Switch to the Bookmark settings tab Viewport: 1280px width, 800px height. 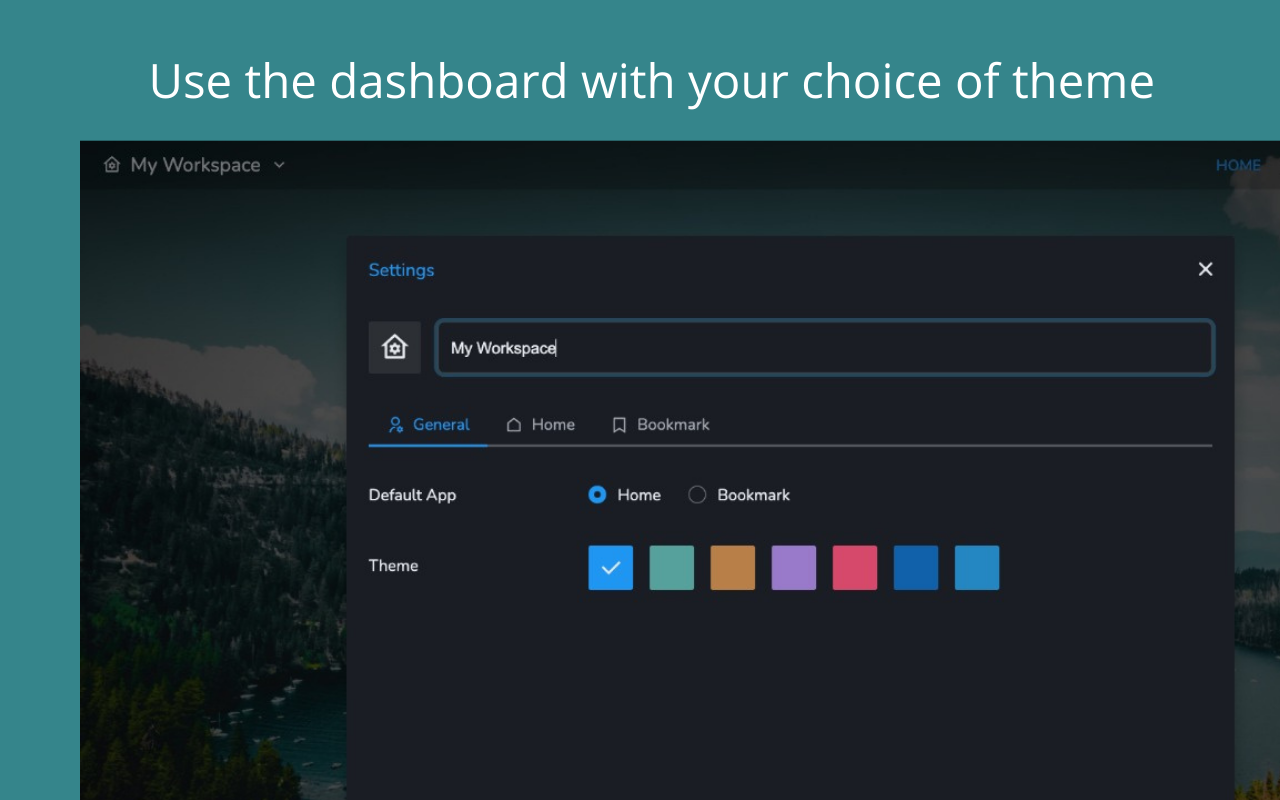click(x=660, y=424)
